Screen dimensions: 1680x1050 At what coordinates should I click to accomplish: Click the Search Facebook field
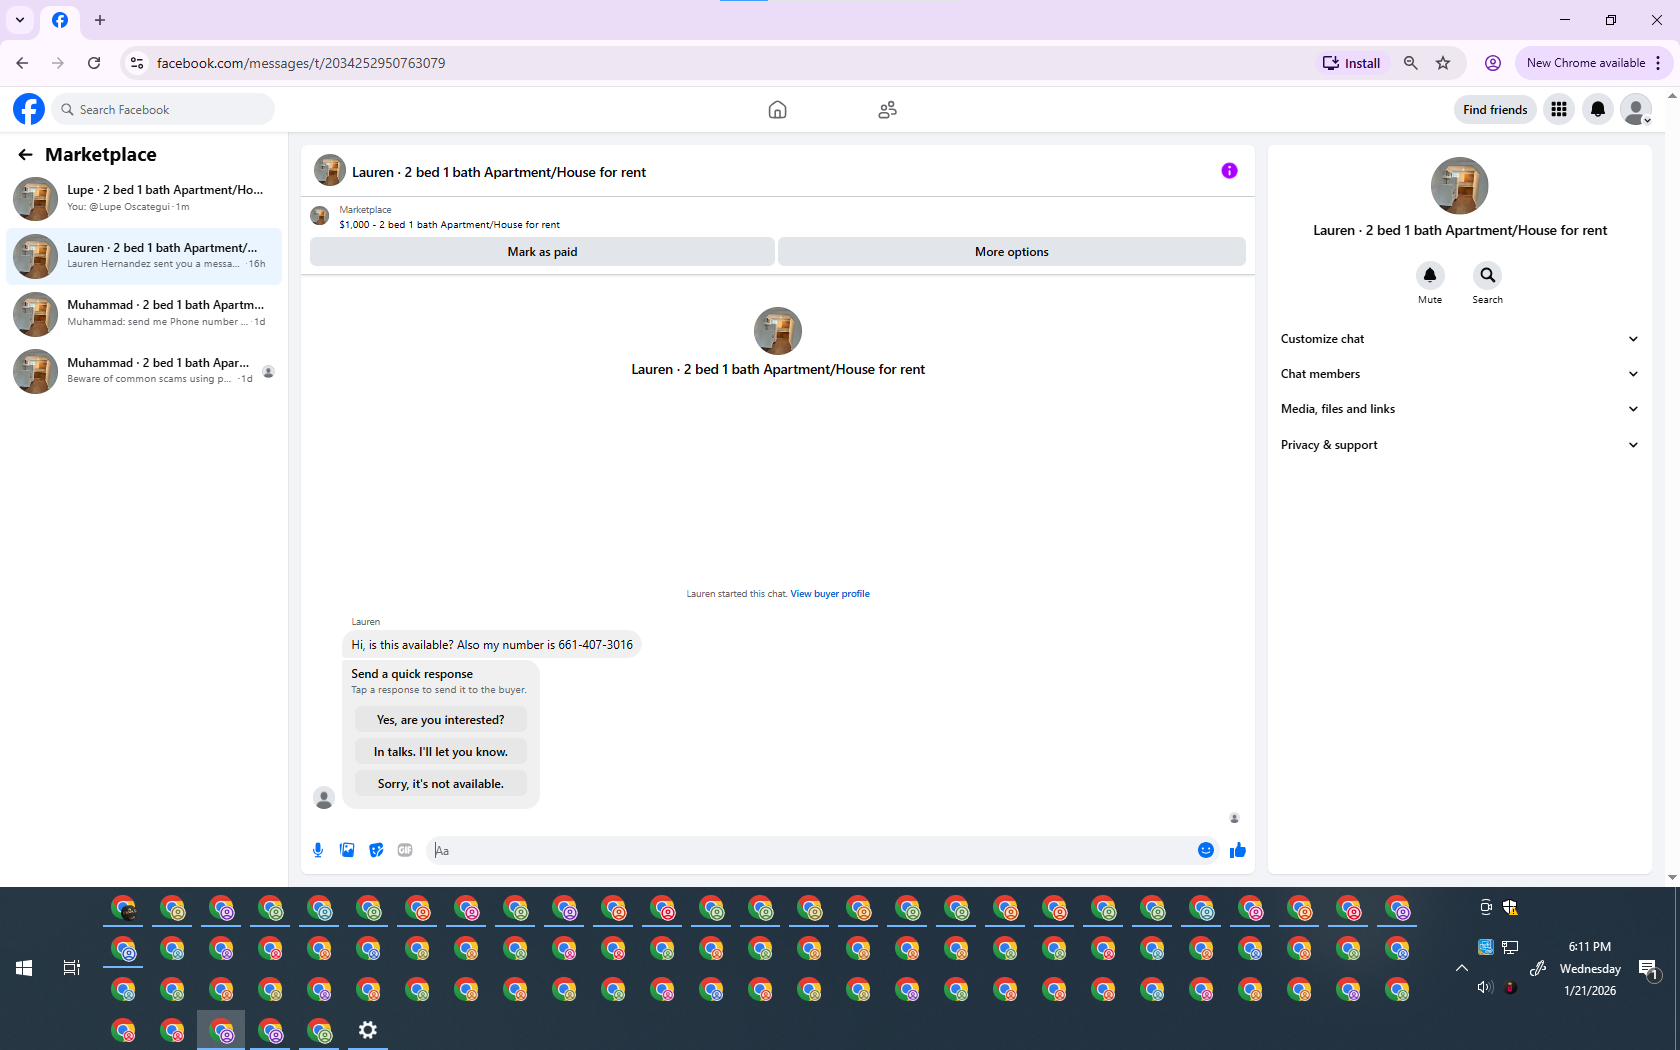click(164, 109)
